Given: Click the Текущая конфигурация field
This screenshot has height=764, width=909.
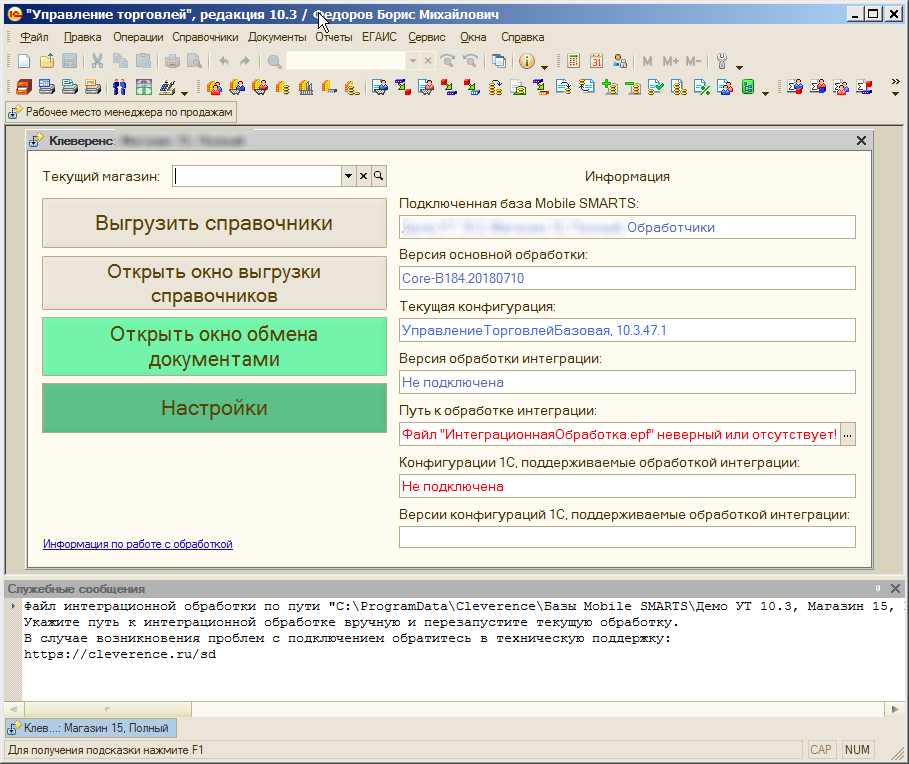Looking at the screenshot, I should click(627, 330).
